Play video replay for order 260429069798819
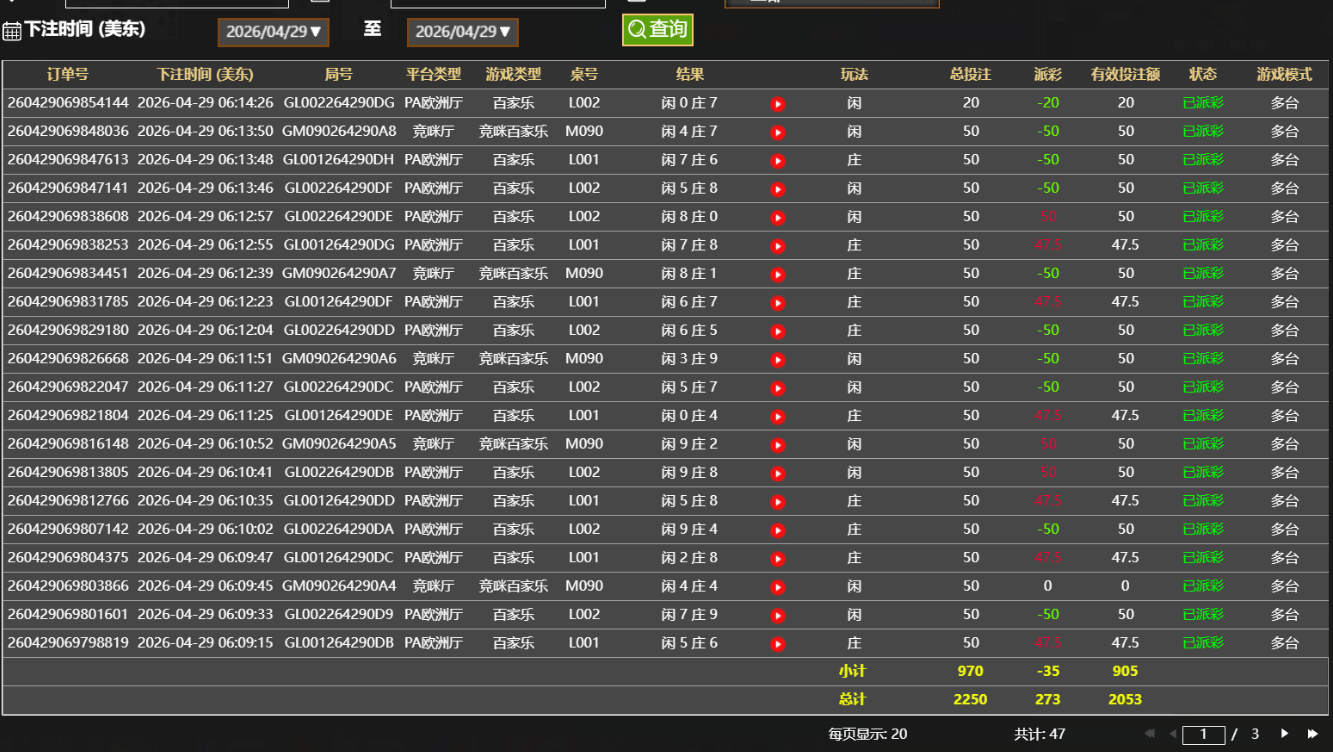 (778, 644)
